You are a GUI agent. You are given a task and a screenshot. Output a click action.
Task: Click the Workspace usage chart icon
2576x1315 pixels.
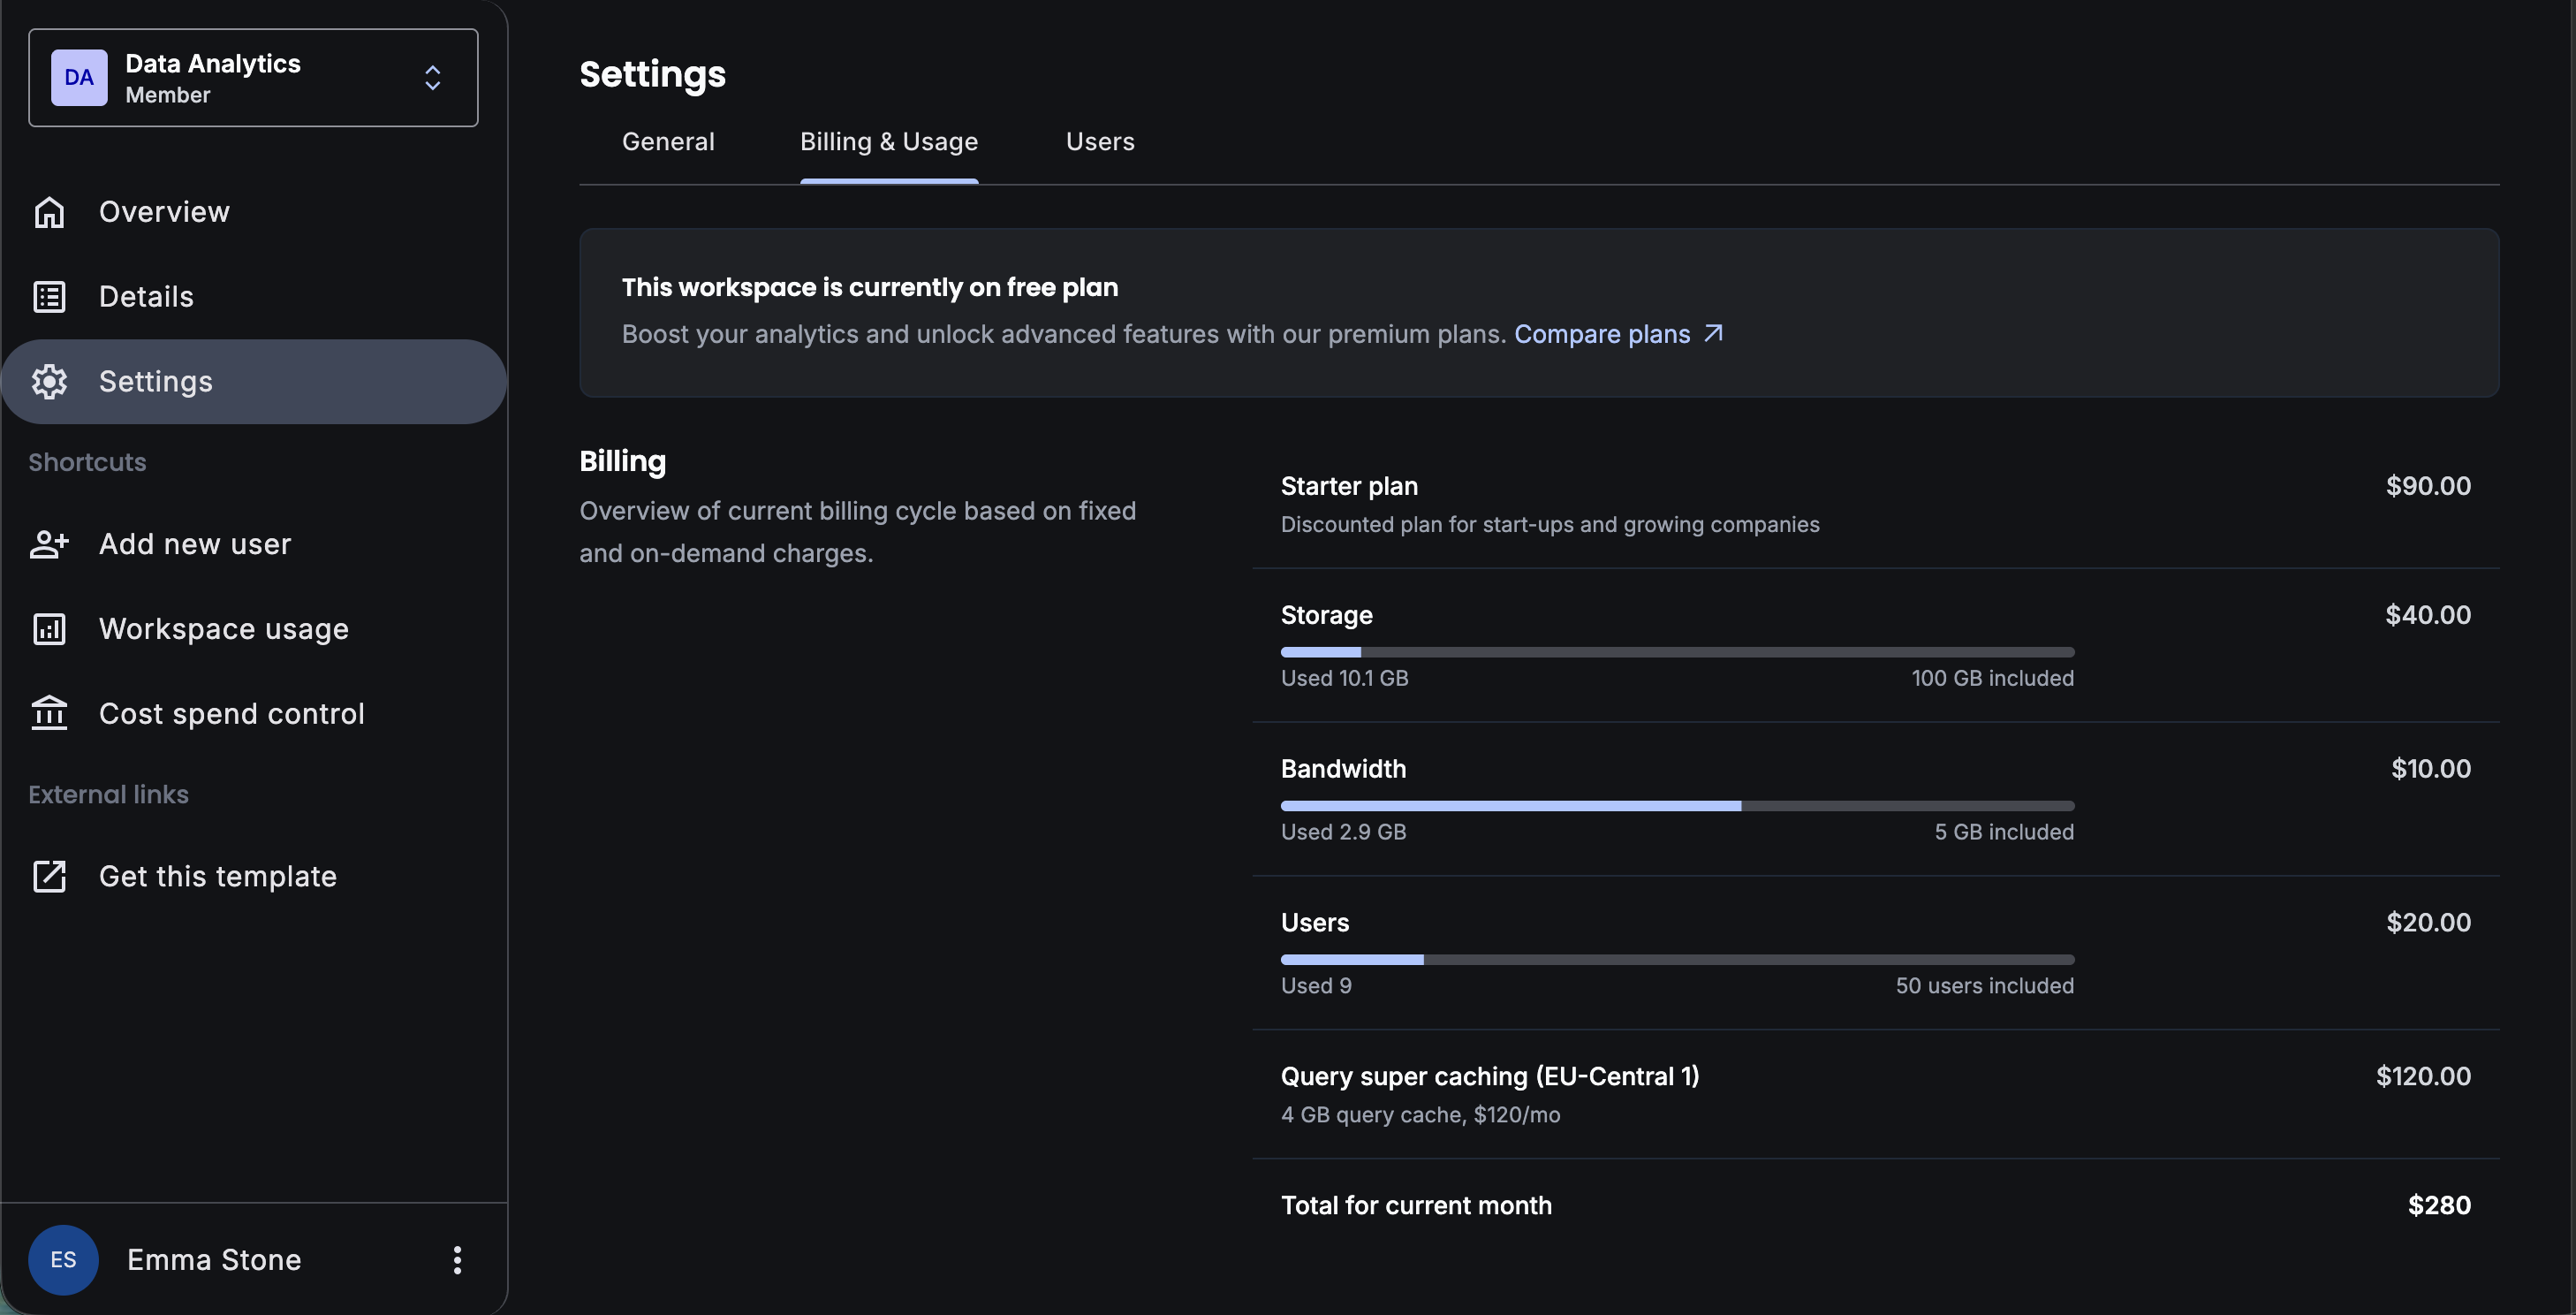click(49, 629)
